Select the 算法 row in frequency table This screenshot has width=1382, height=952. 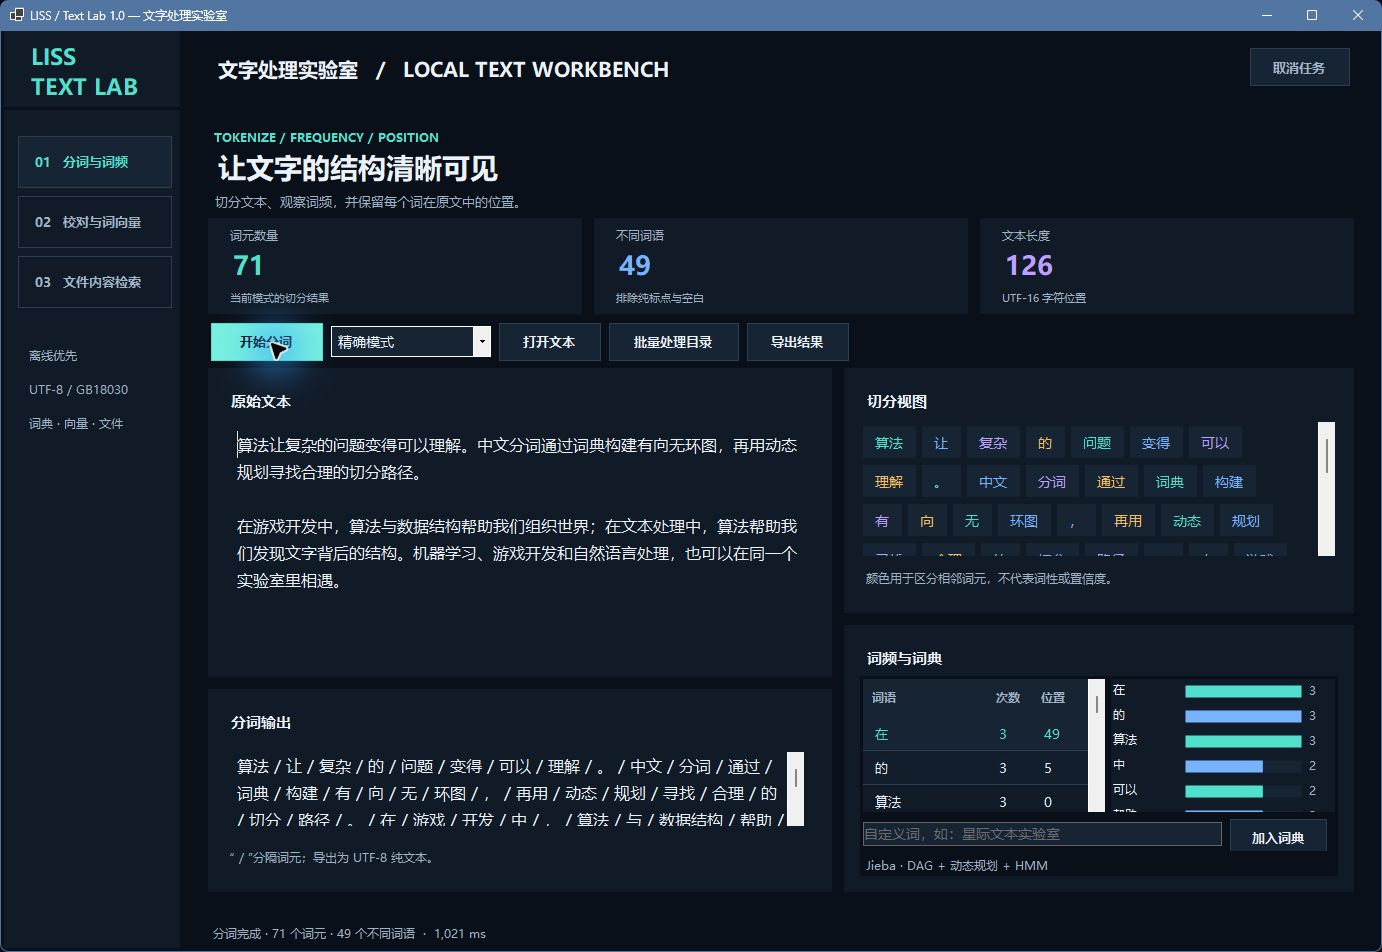click(x=975, y=801)
